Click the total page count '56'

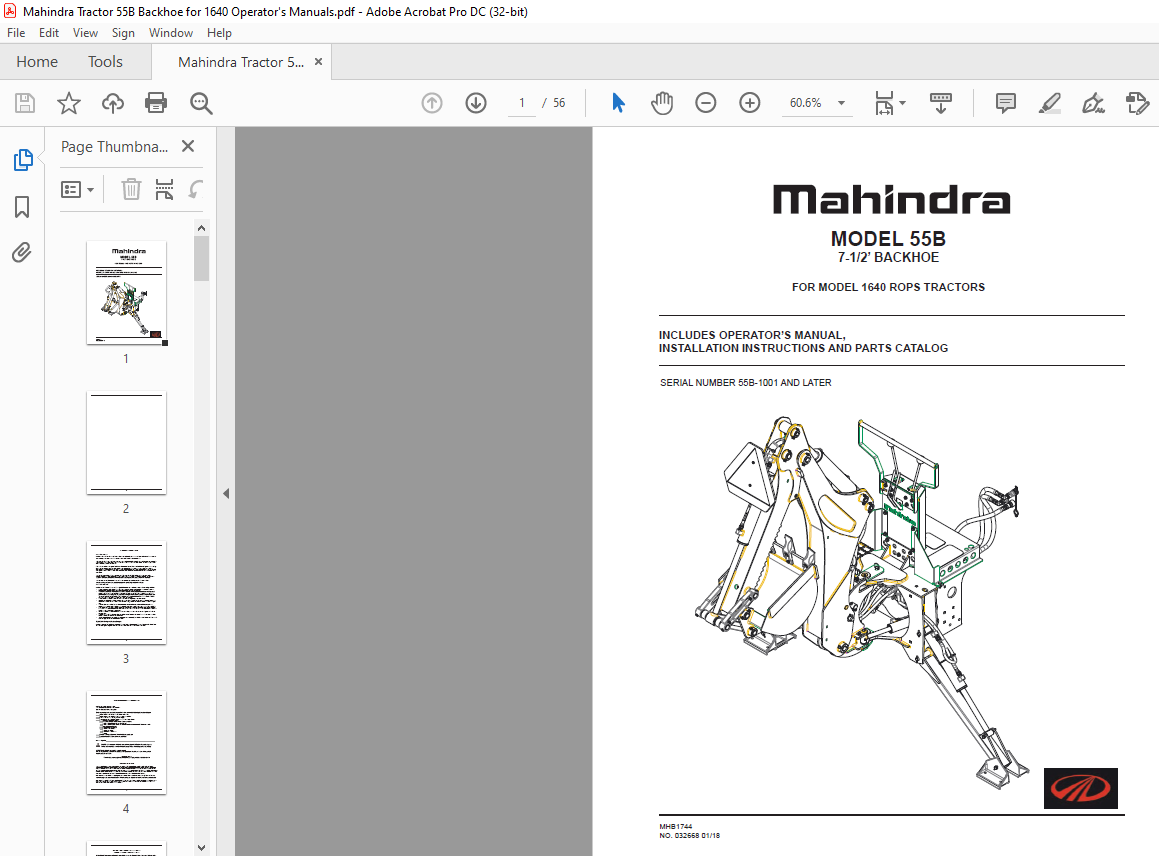click(x=559, y=103)
